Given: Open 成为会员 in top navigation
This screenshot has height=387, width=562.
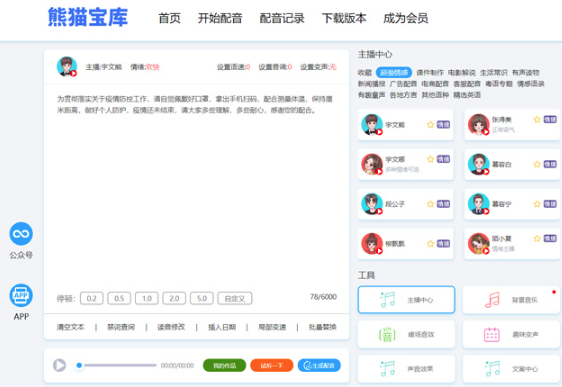Looking at the screenshot, I should pos(406,18).
